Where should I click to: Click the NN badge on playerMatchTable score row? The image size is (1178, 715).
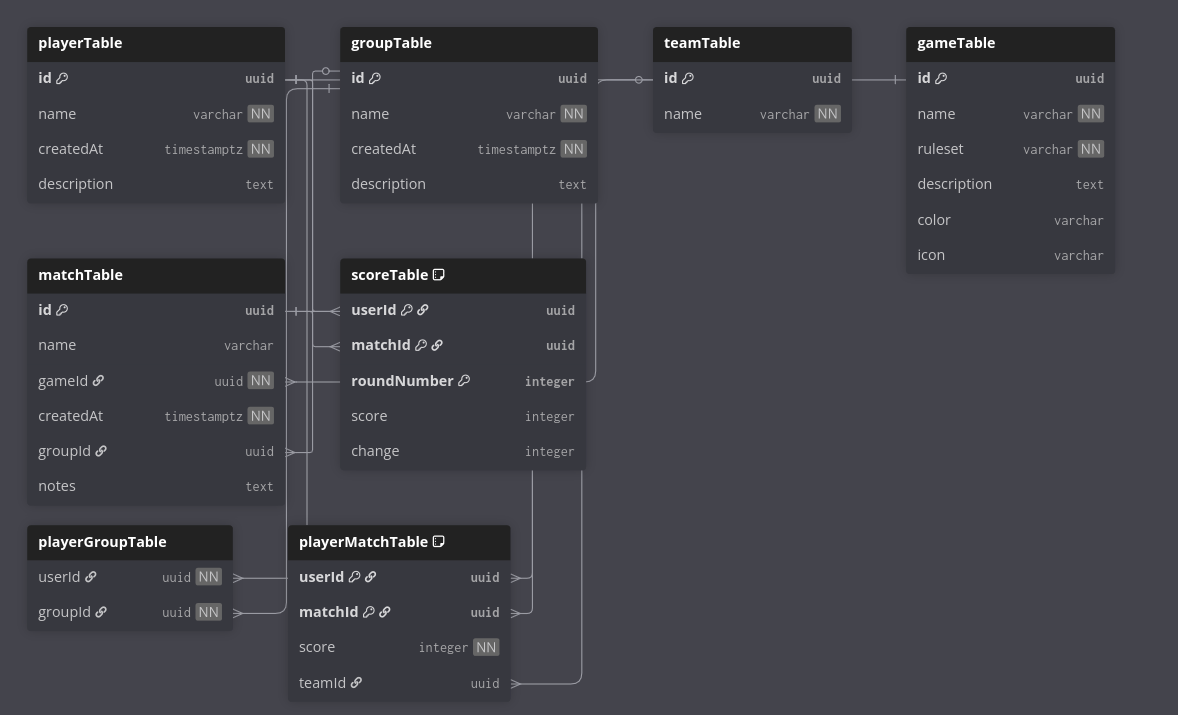(x=486, y=647)
